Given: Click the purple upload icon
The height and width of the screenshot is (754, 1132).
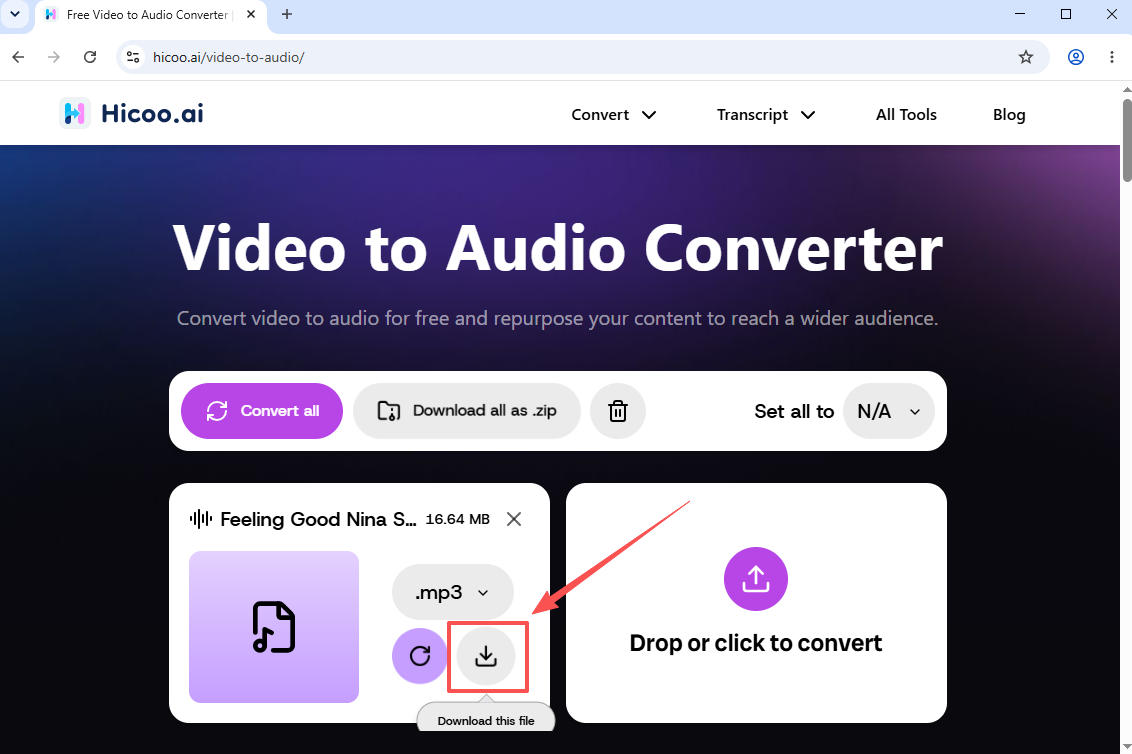Looking at the screenshot, I should pos(755,578).
